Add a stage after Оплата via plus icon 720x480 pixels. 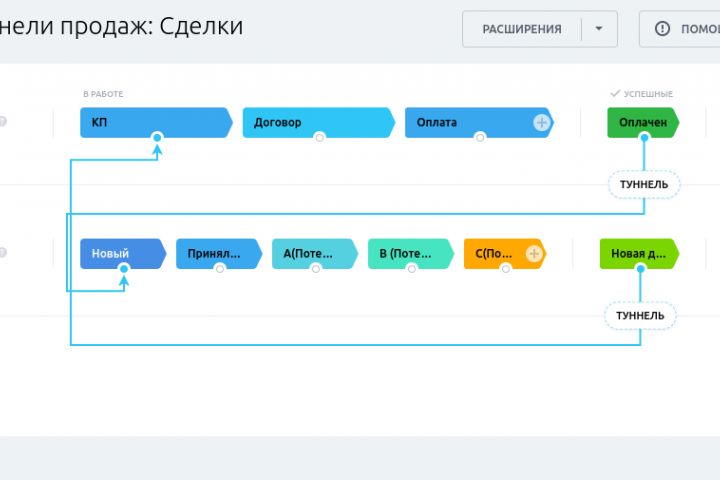tap(541, 123)
